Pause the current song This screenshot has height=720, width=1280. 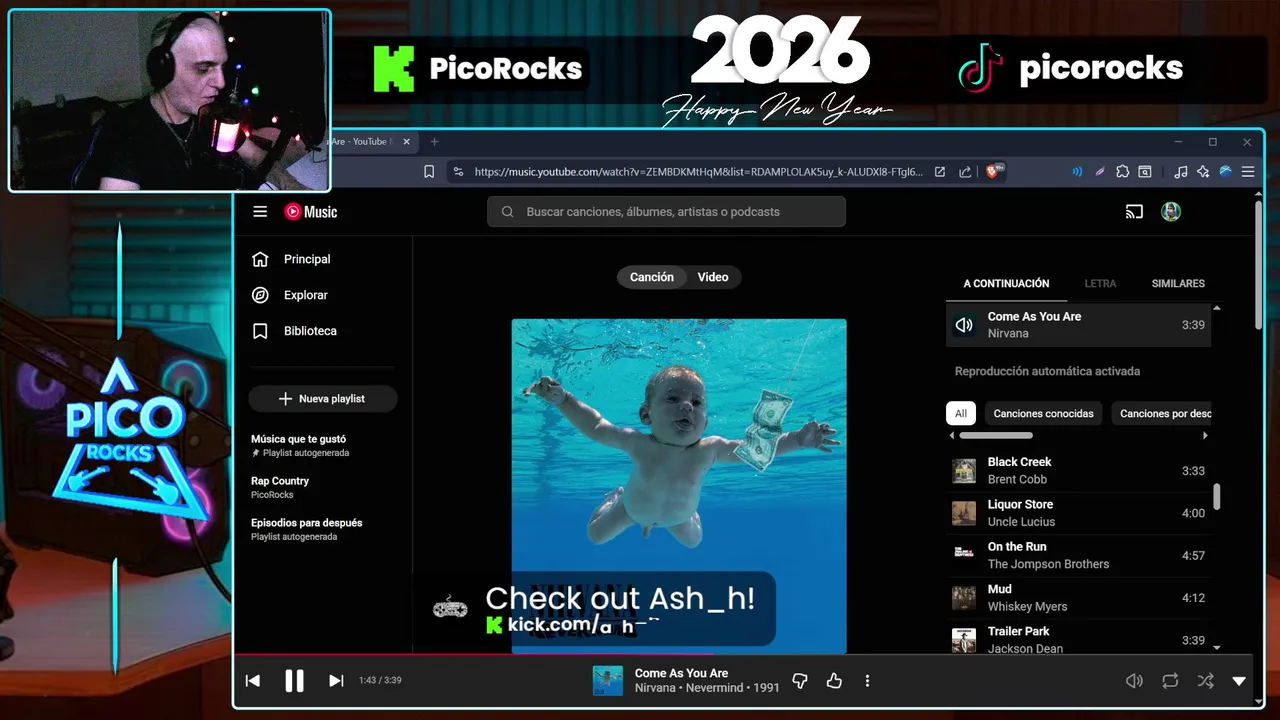coord(294,681)
